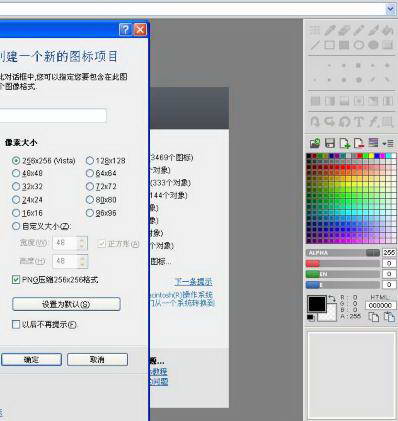
Task: Paste the HTML color code icon
Action: point(389,316)
